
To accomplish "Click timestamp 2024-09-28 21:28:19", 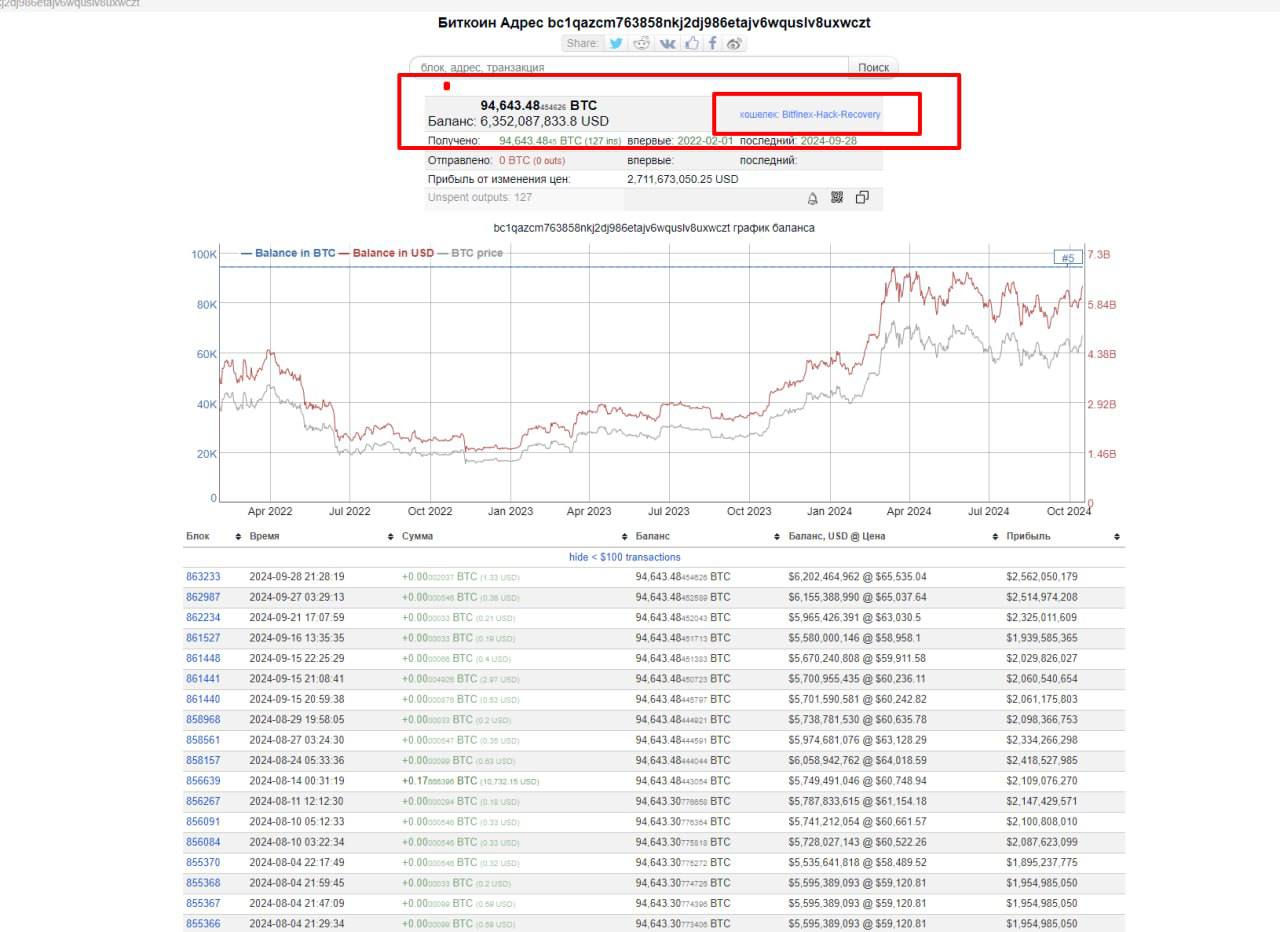I will click(296, 577).
